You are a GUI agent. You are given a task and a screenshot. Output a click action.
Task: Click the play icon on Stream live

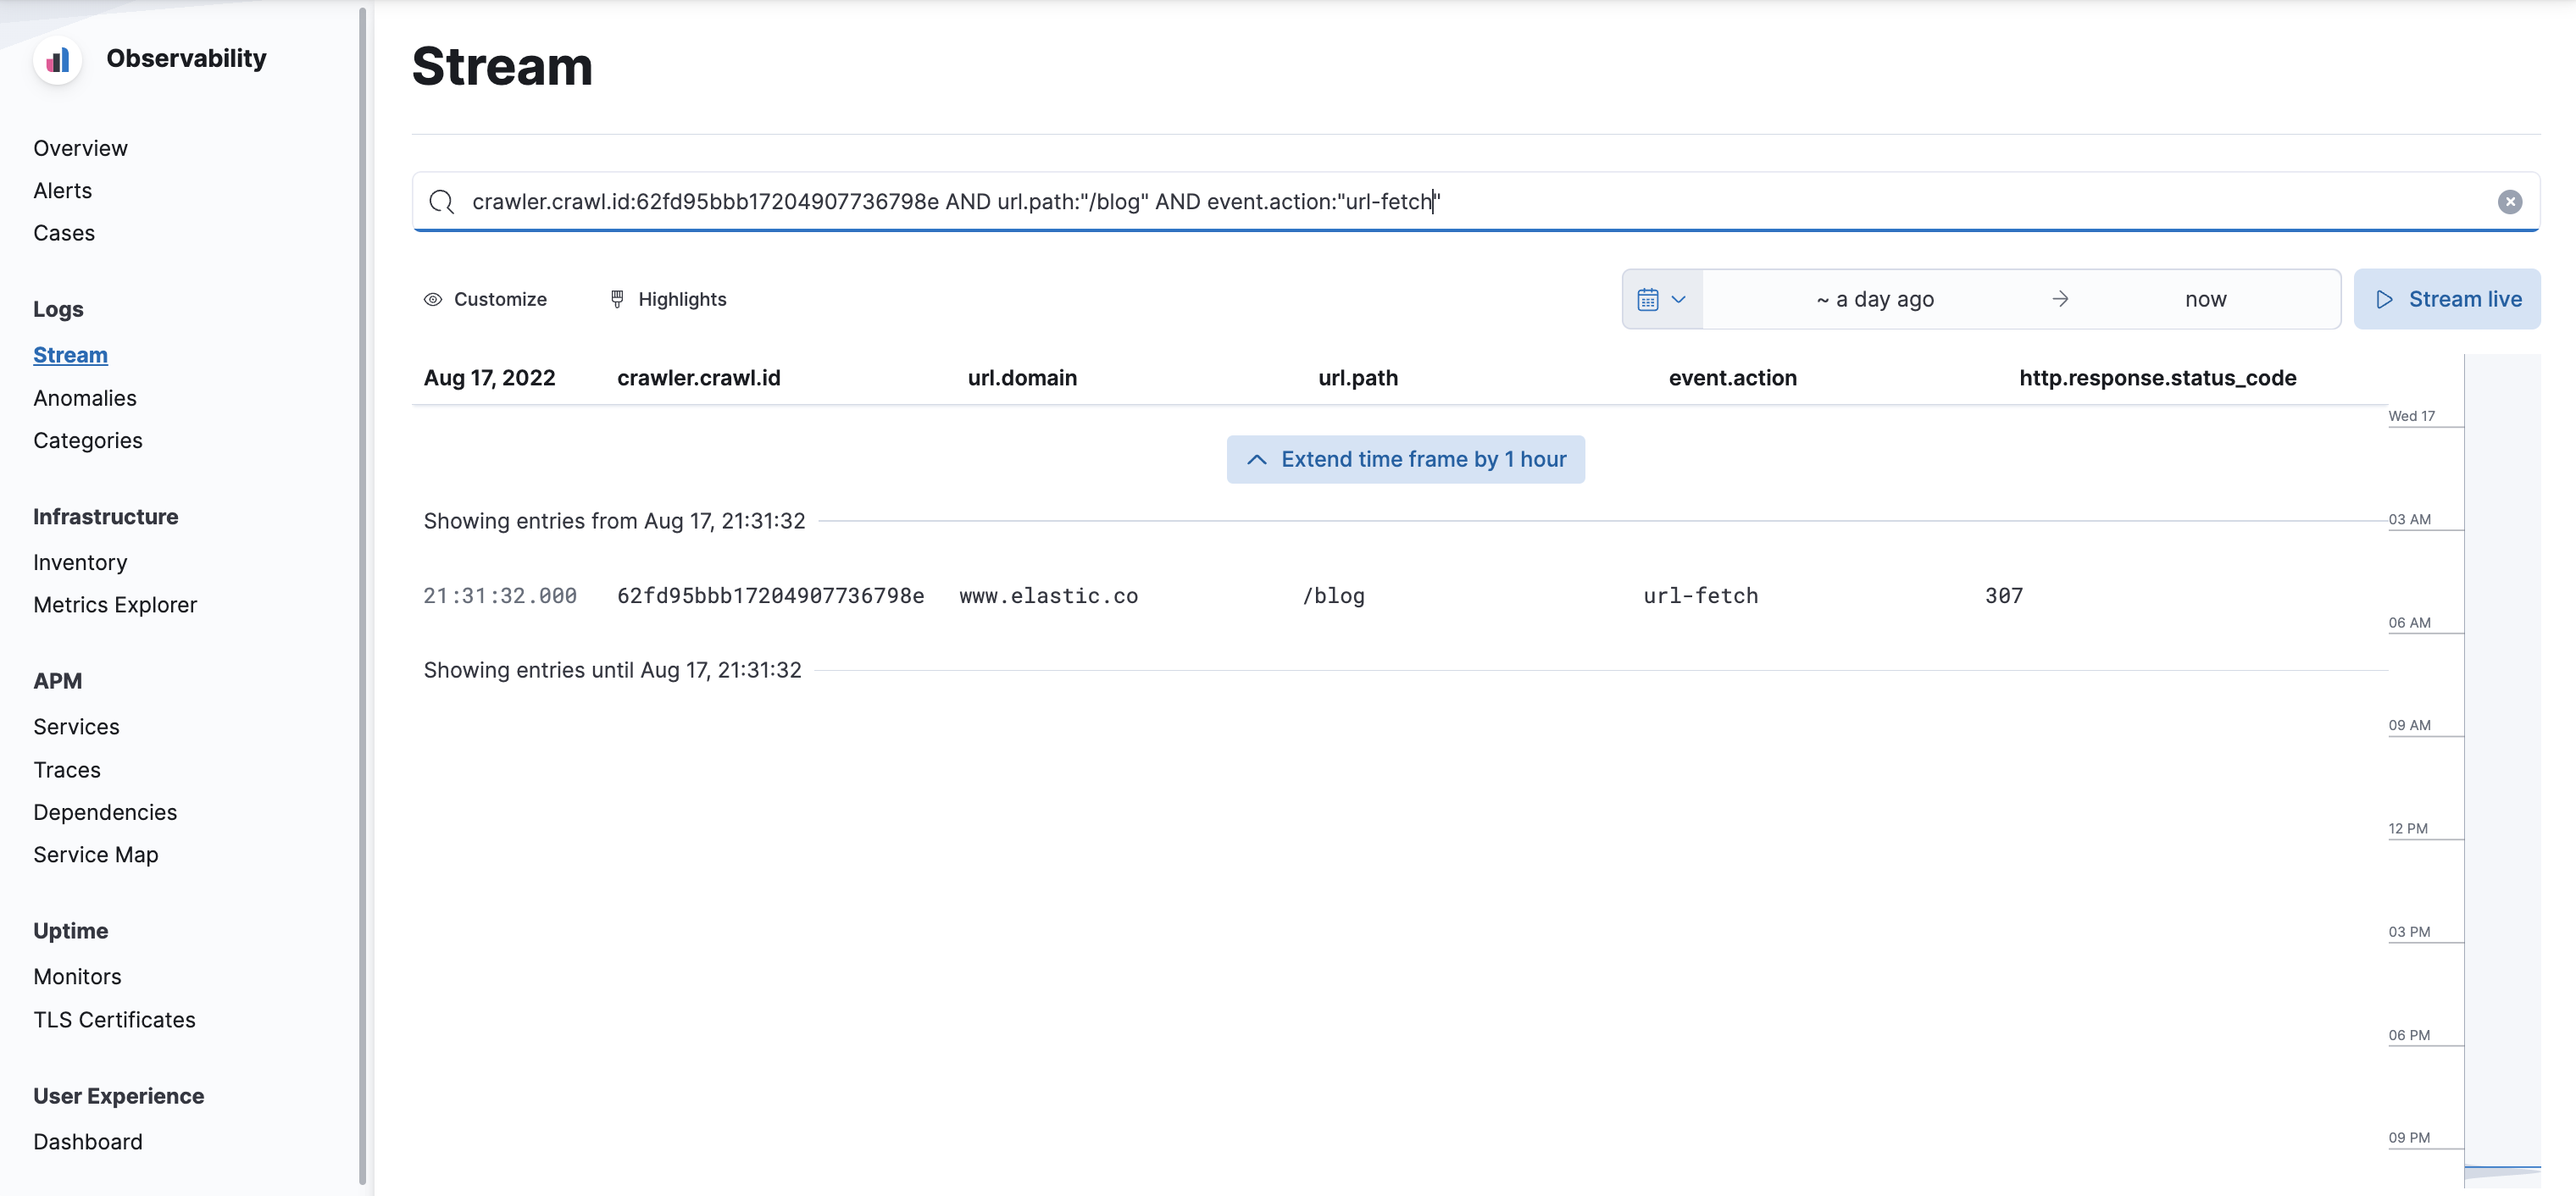click(x=2384, y=299)
